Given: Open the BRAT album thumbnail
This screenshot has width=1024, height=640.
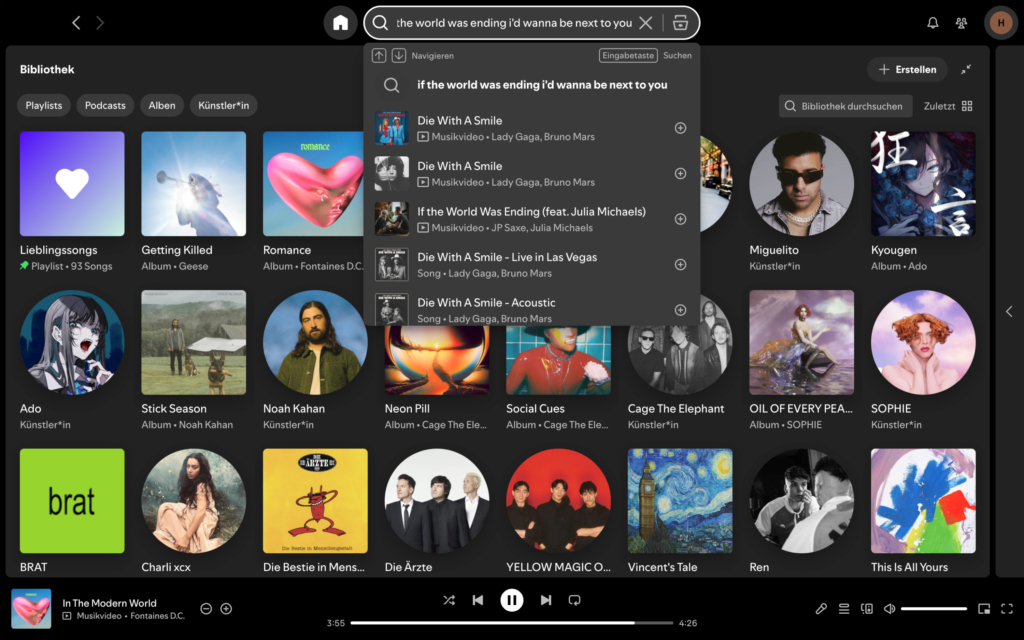Looking at the screenshot, I should [71, 501].
